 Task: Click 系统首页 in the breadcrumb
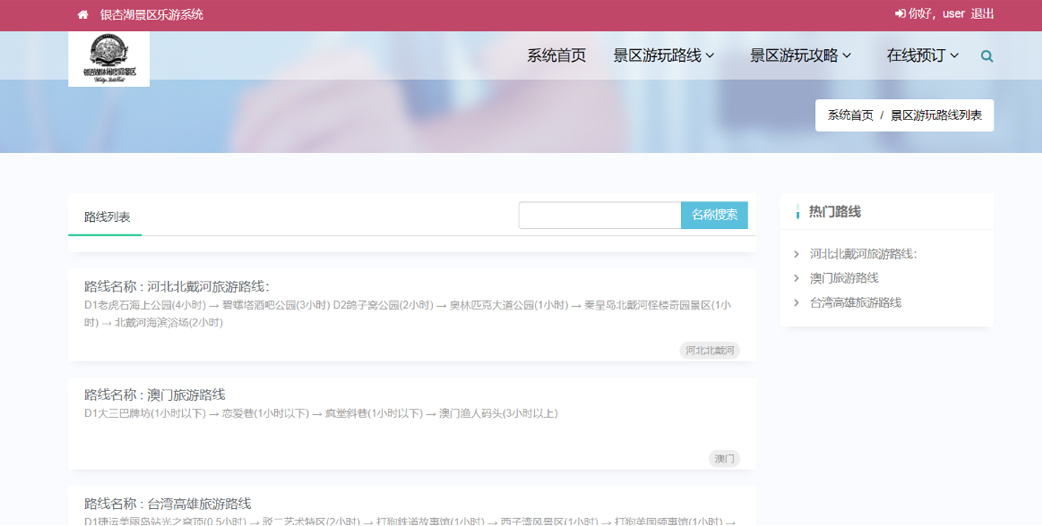850,116
